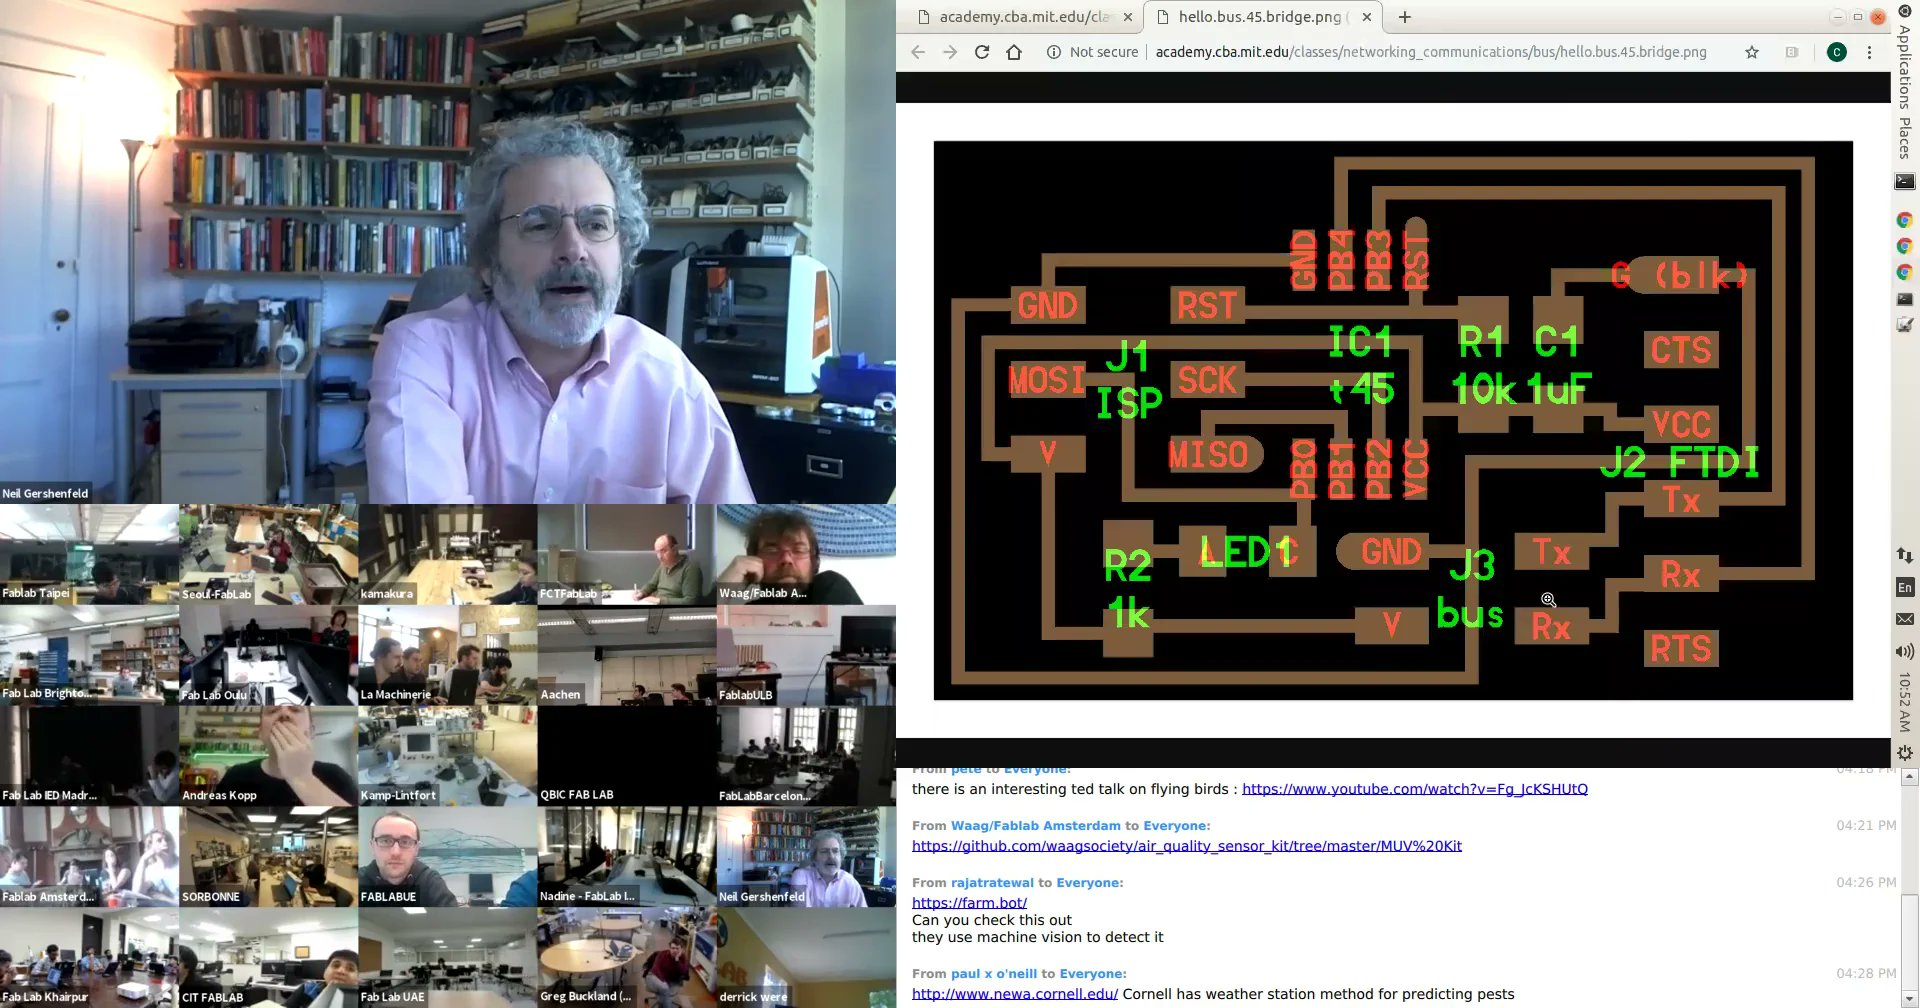Reload the current page
This screenshot has width=1920, height=1008.
pos(981,51)
